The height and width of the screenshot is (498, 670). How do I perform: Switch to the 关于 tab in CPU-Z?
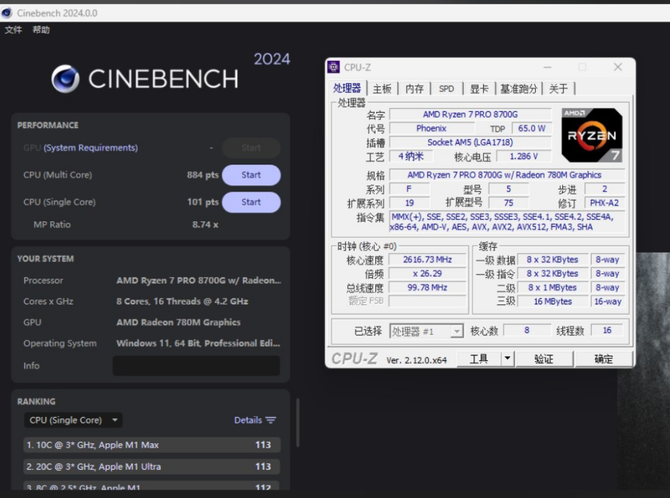tap(558, 89)
